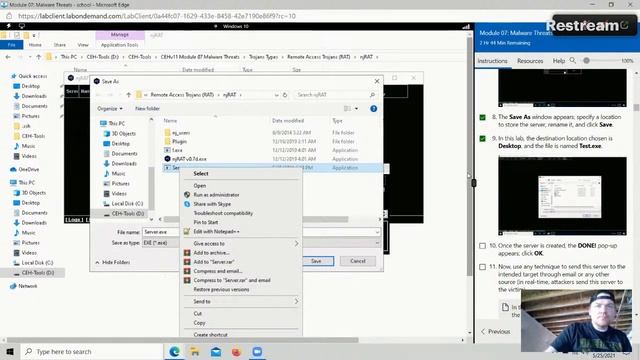Click the New folder button
Viewport: 640px width, 360px height.
coord(147,109)
